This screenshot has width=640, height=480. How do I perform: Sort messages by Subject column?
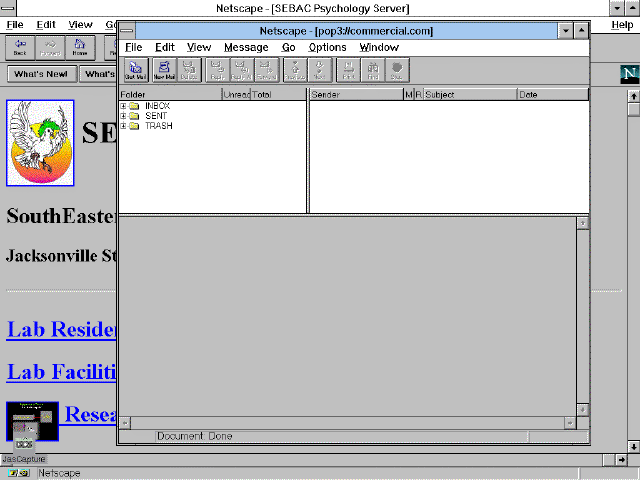click(470, 95)
